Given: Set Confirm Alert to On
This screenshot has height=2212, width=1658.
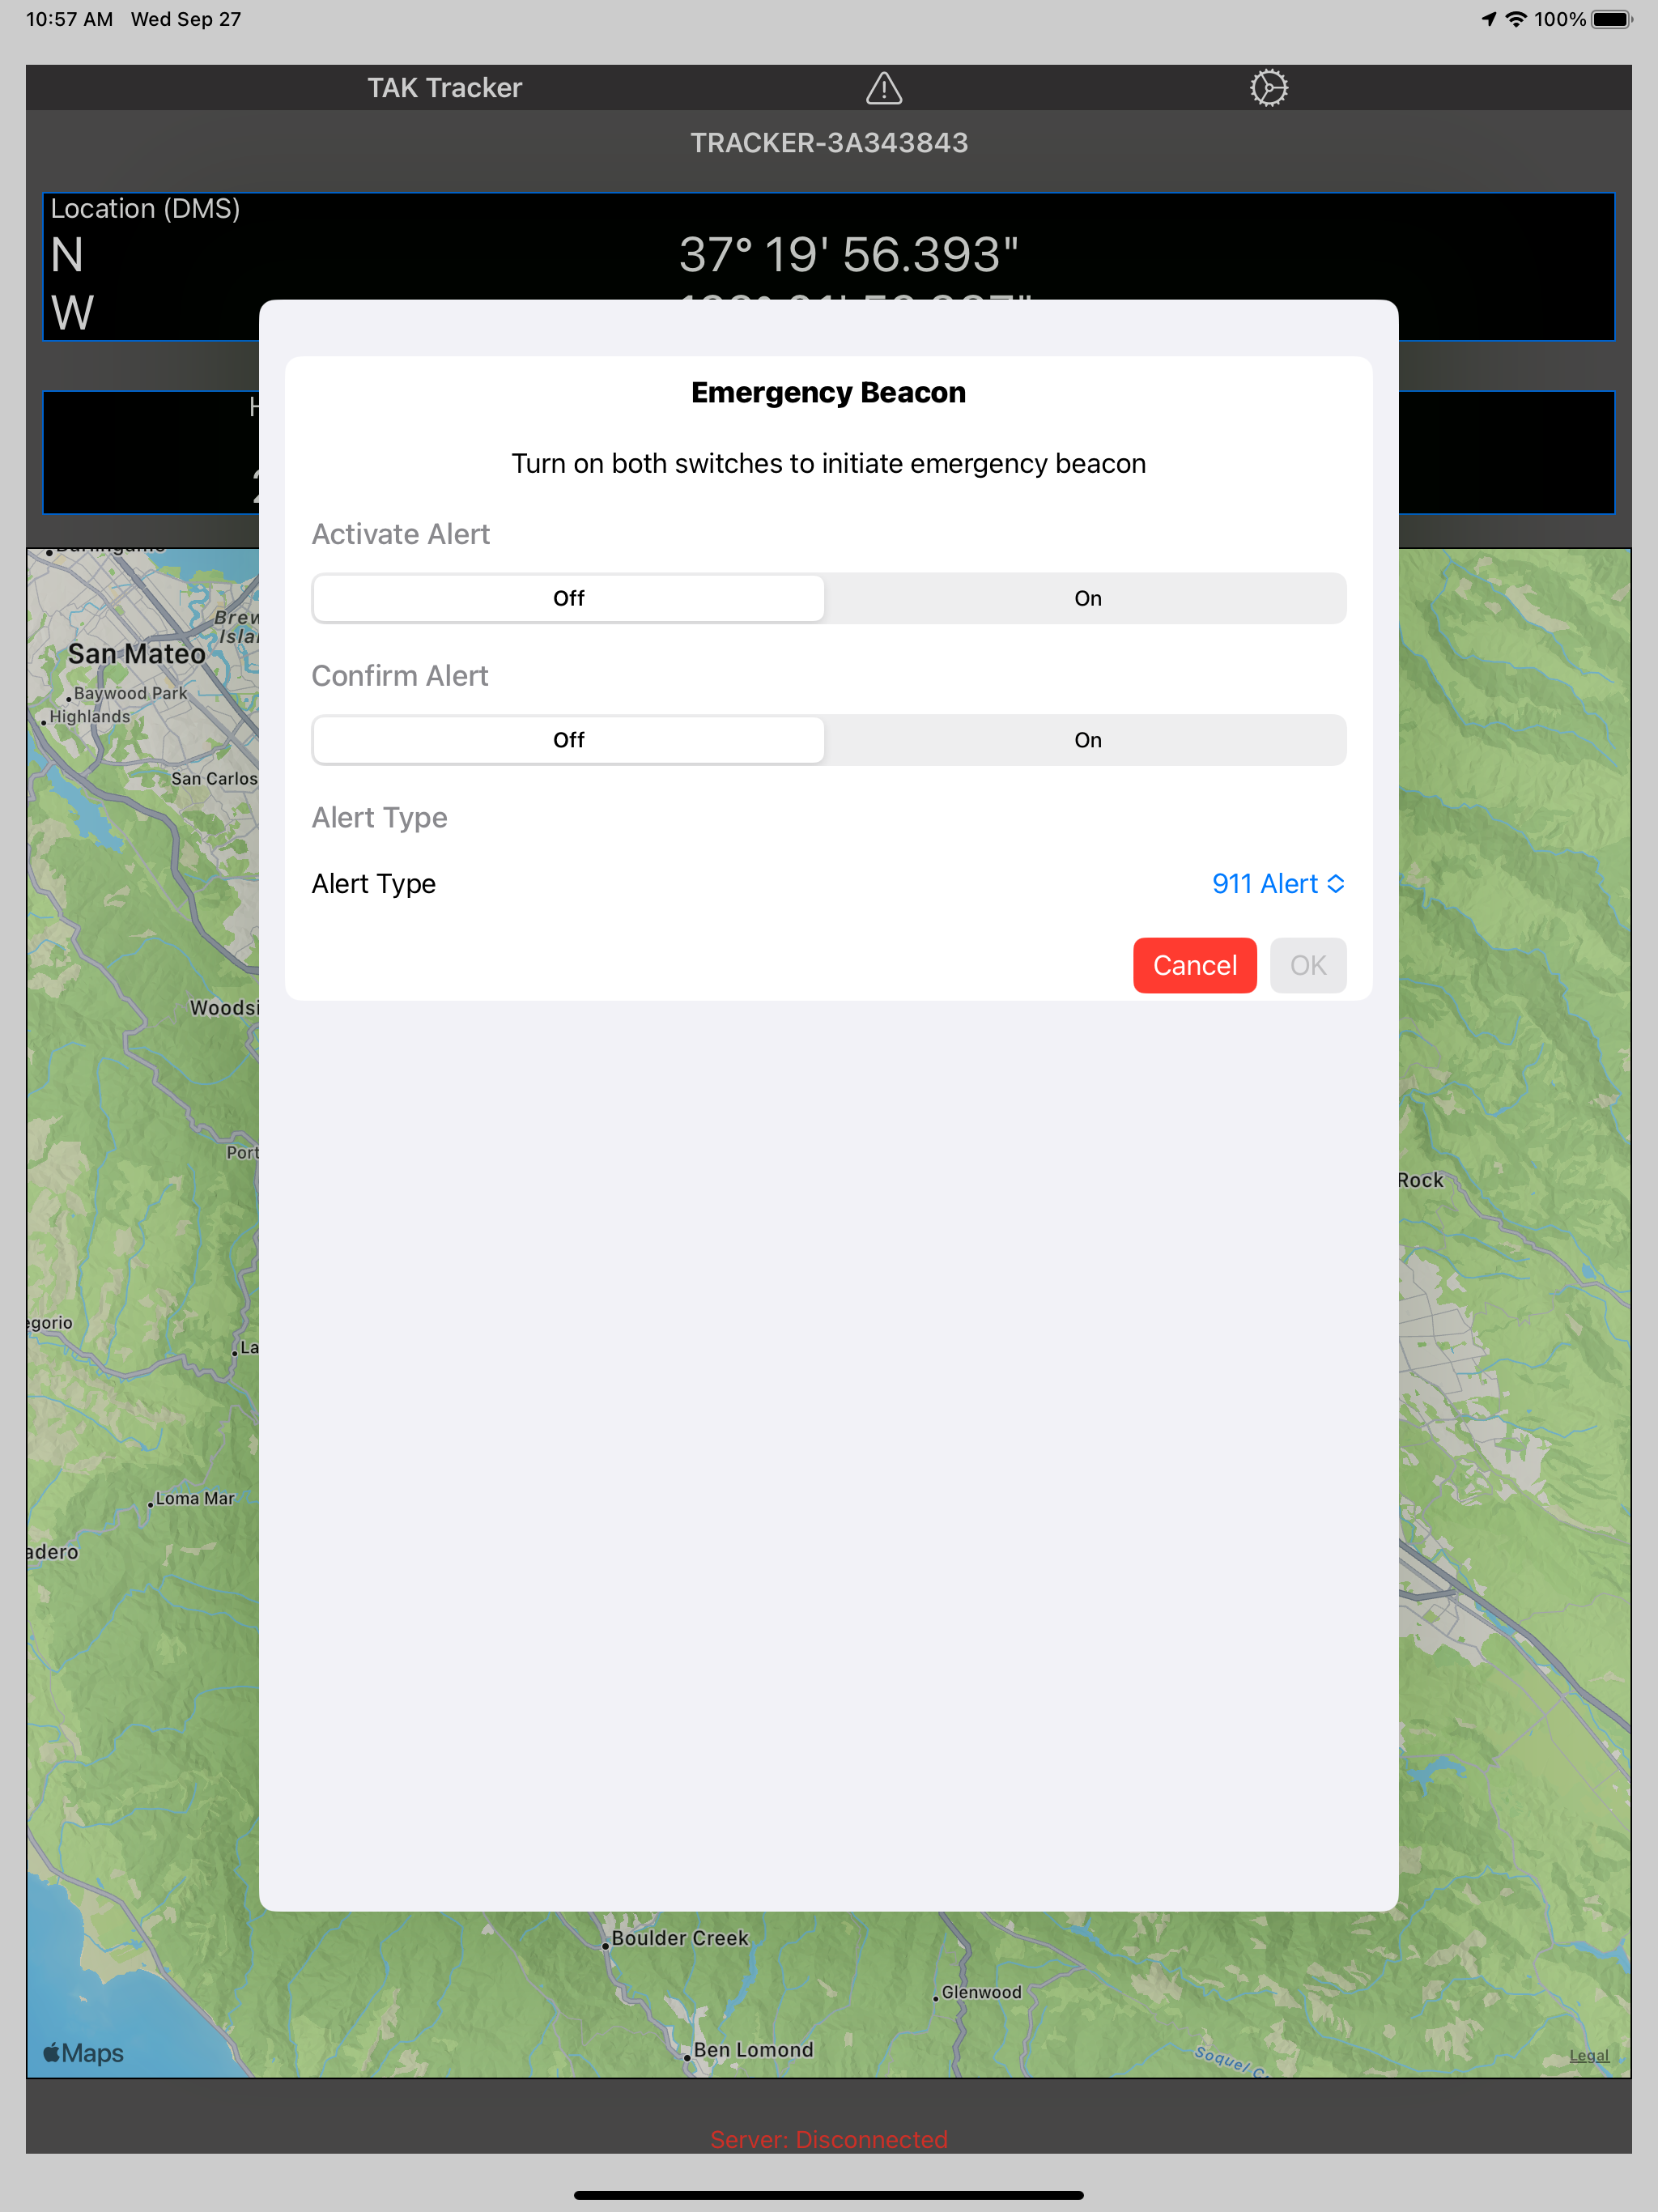Looking at the screenshot, I should (1087, 740).
